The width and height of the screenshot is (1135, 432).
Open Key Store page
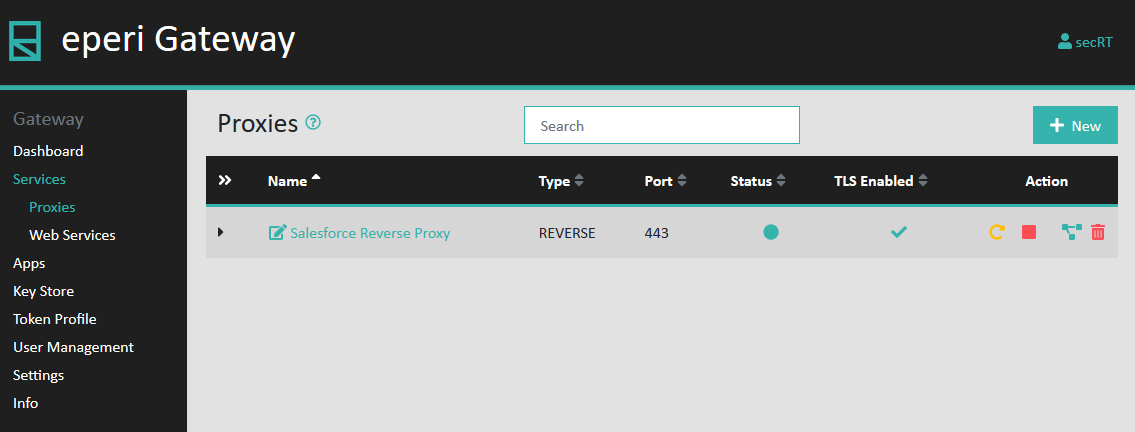[x=43, y=291]
